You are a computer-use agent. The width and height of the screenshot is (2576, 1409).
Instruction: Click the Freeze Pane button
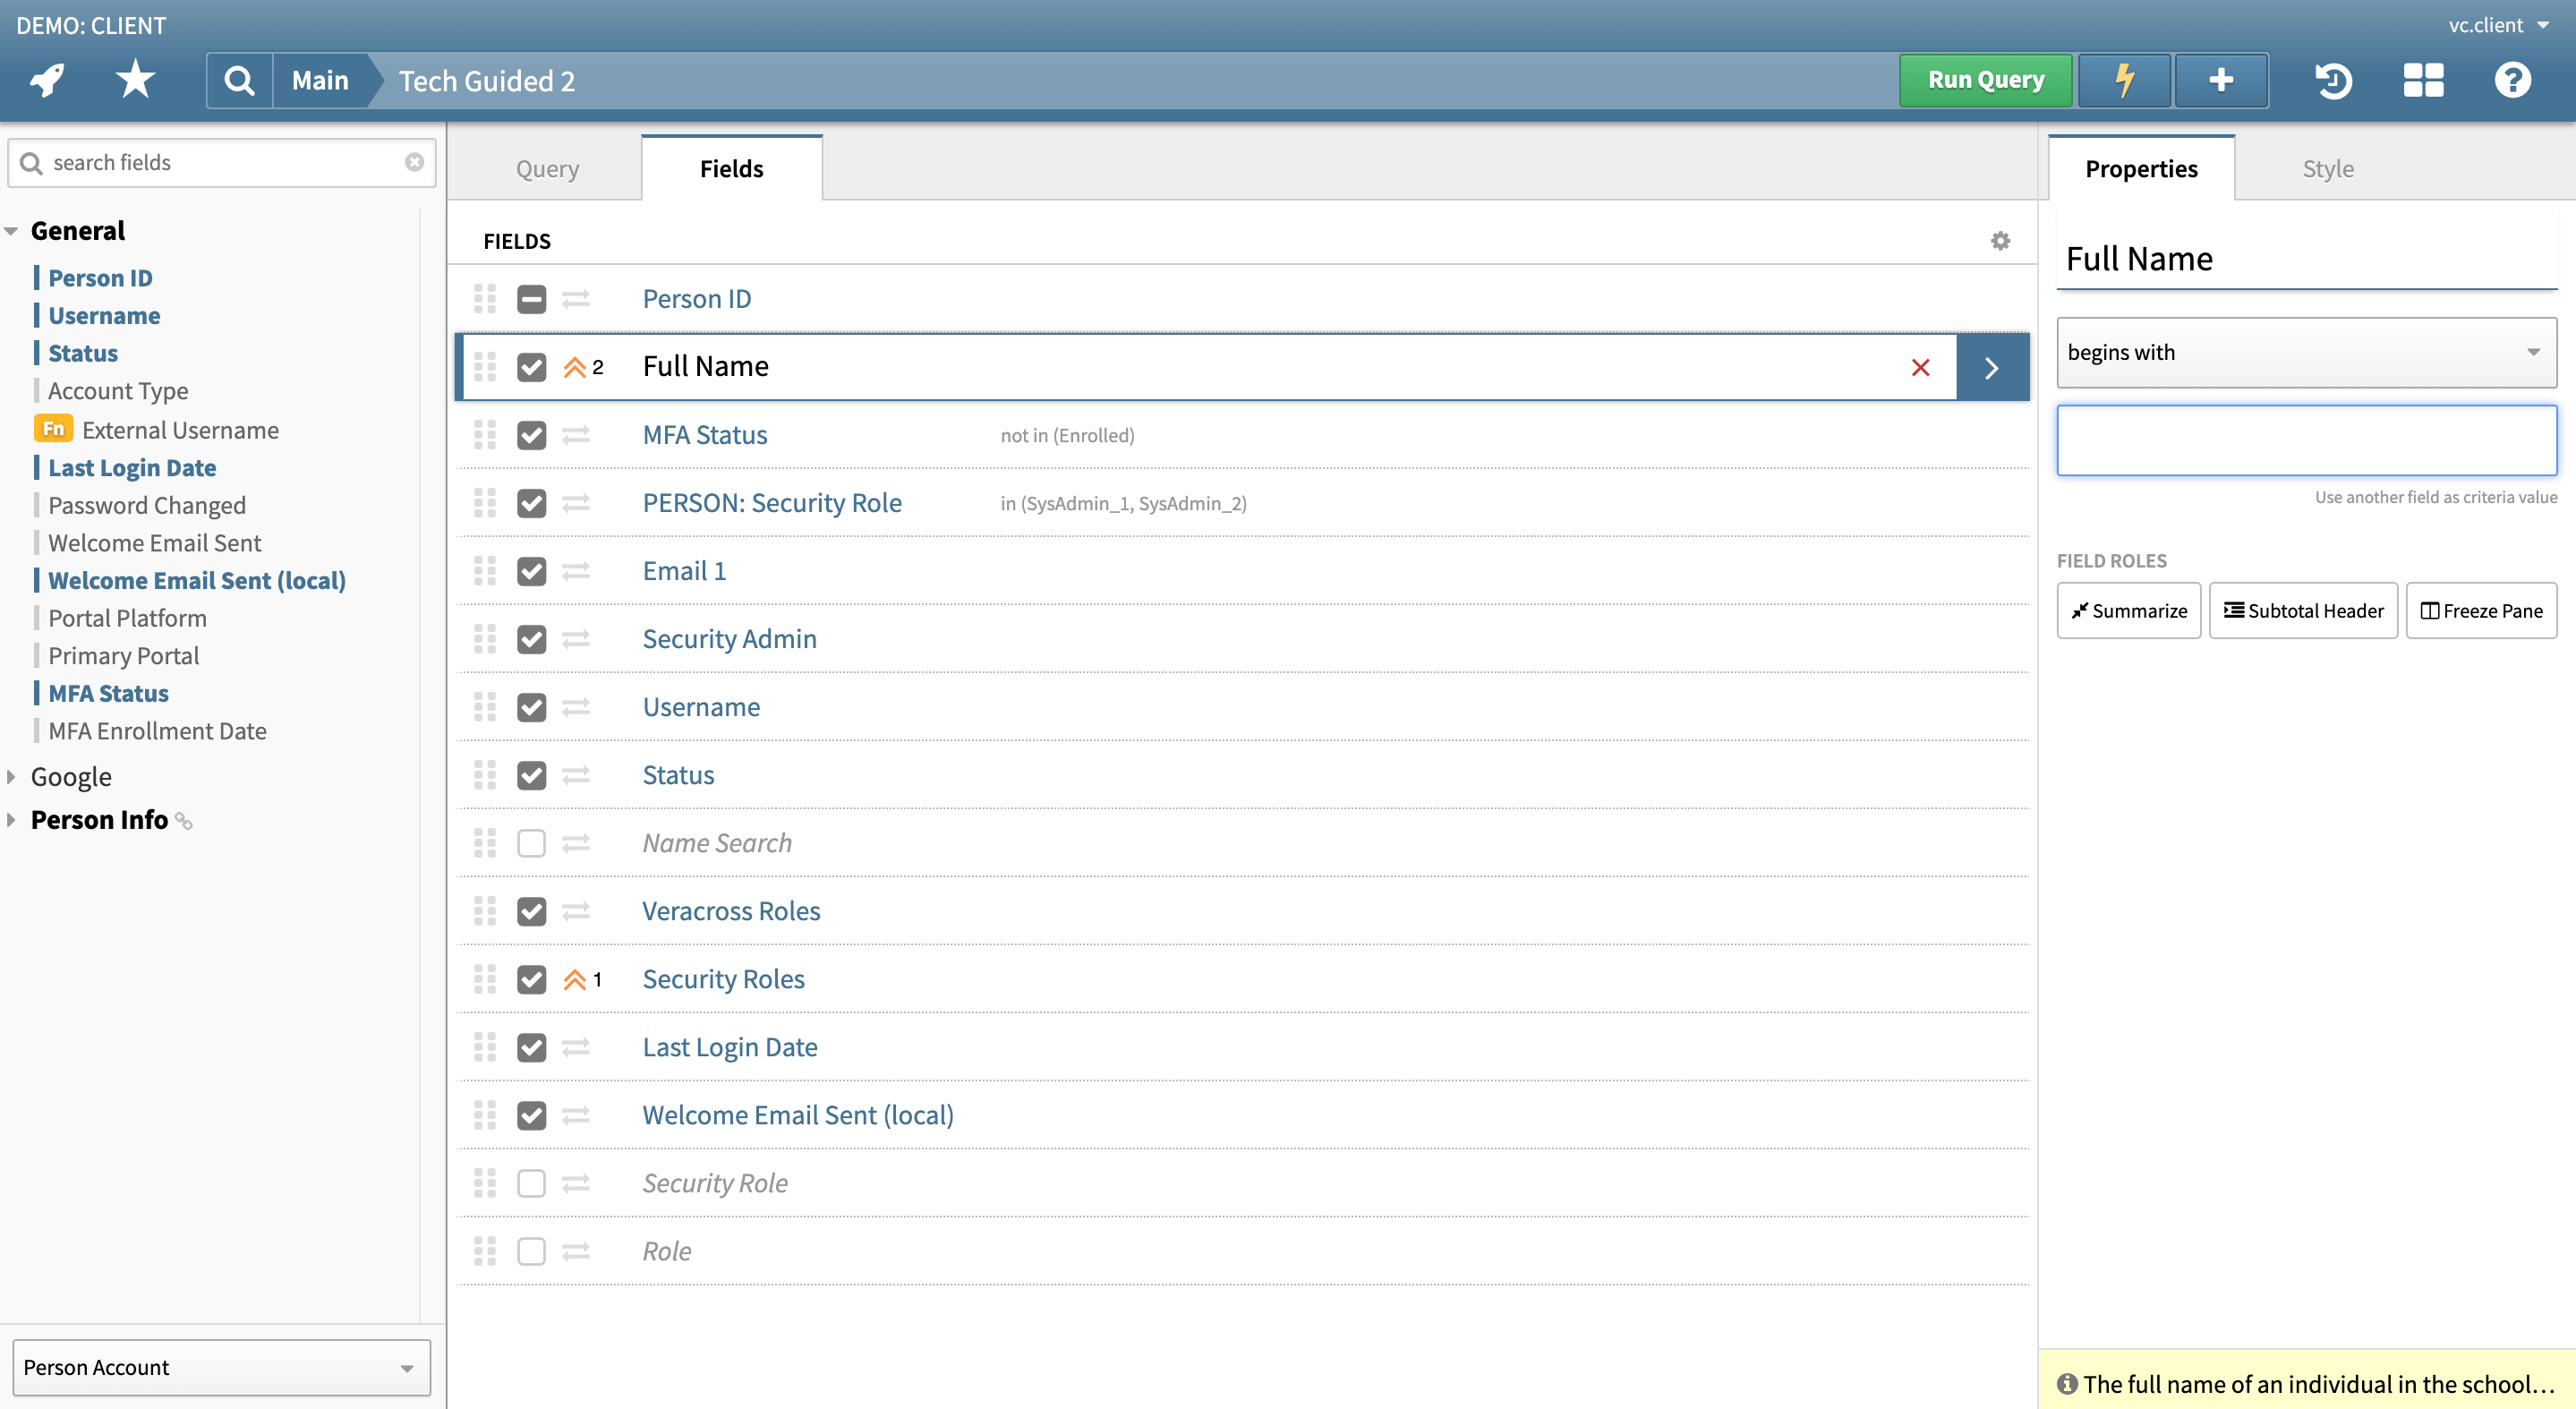click(x=2480, y=611)
